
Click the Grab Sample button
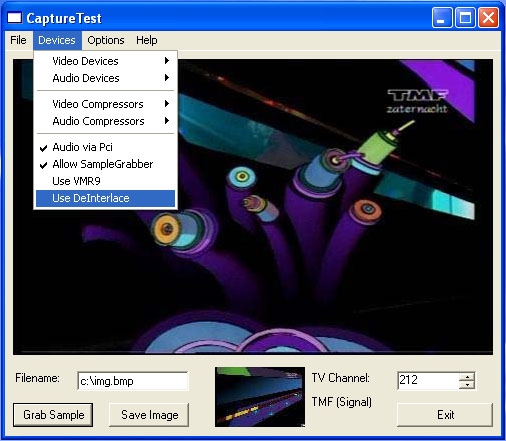(53, 415)
